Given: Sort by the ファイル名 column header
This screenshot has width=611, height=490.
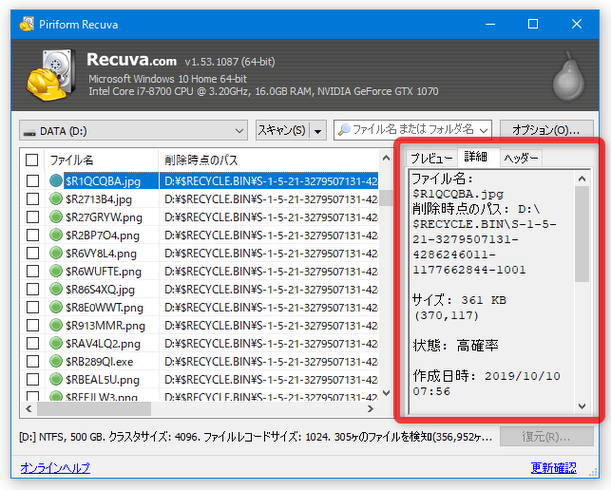Looking at the screenshot, I should point(101,160).
